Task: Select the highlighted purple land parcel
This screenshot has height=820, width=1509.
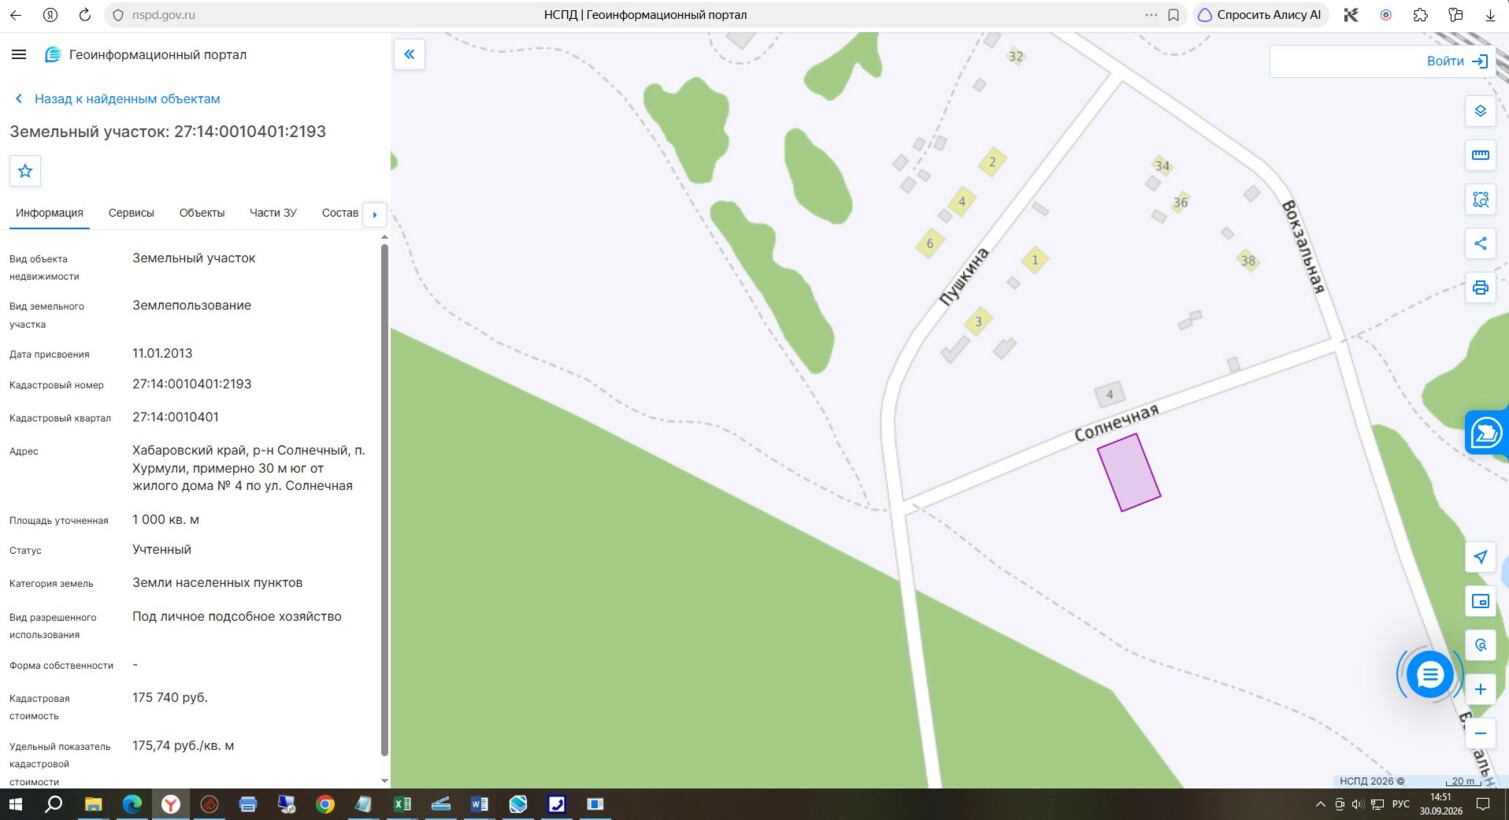Action: click(1129, 473)
